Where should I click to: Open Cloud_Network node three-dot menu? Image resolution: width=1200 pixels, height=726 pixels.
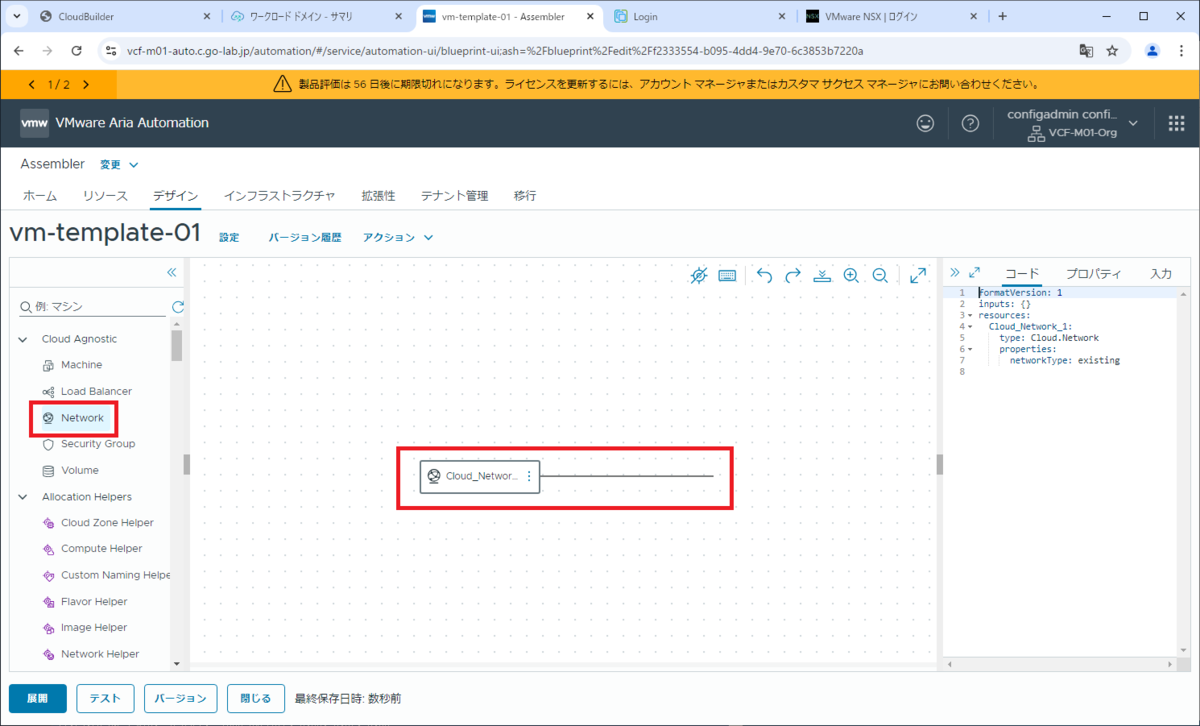pos(529,477)
